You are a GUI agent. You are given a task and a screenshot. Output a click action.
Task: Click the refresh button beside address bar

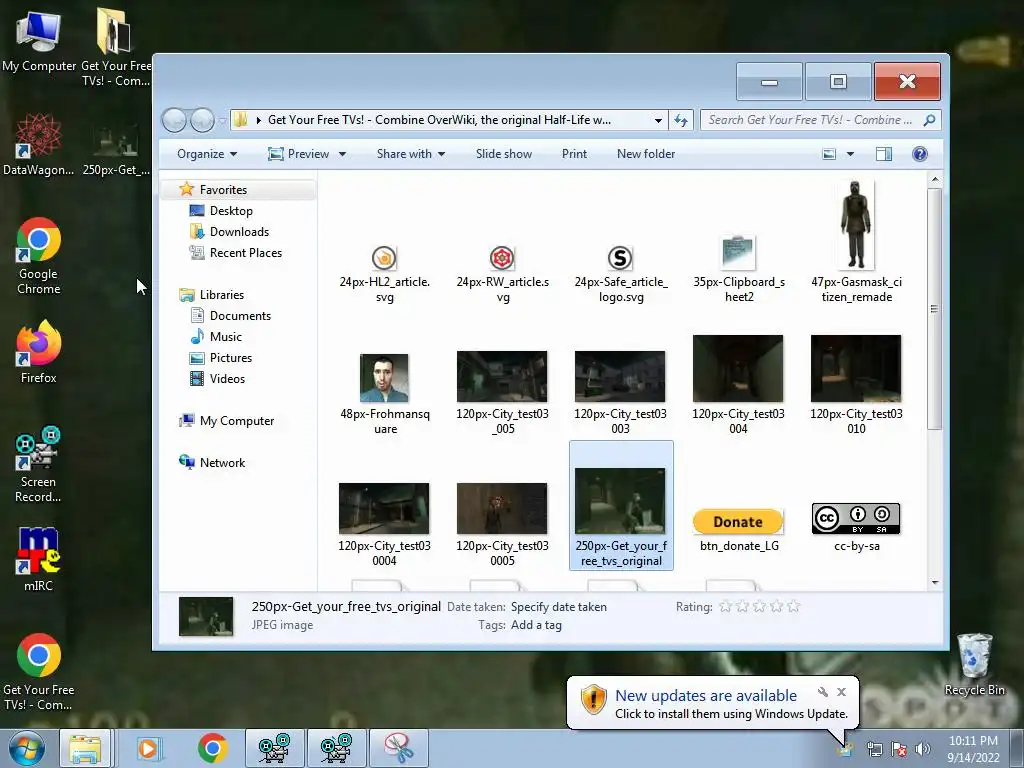pos(680,120)
